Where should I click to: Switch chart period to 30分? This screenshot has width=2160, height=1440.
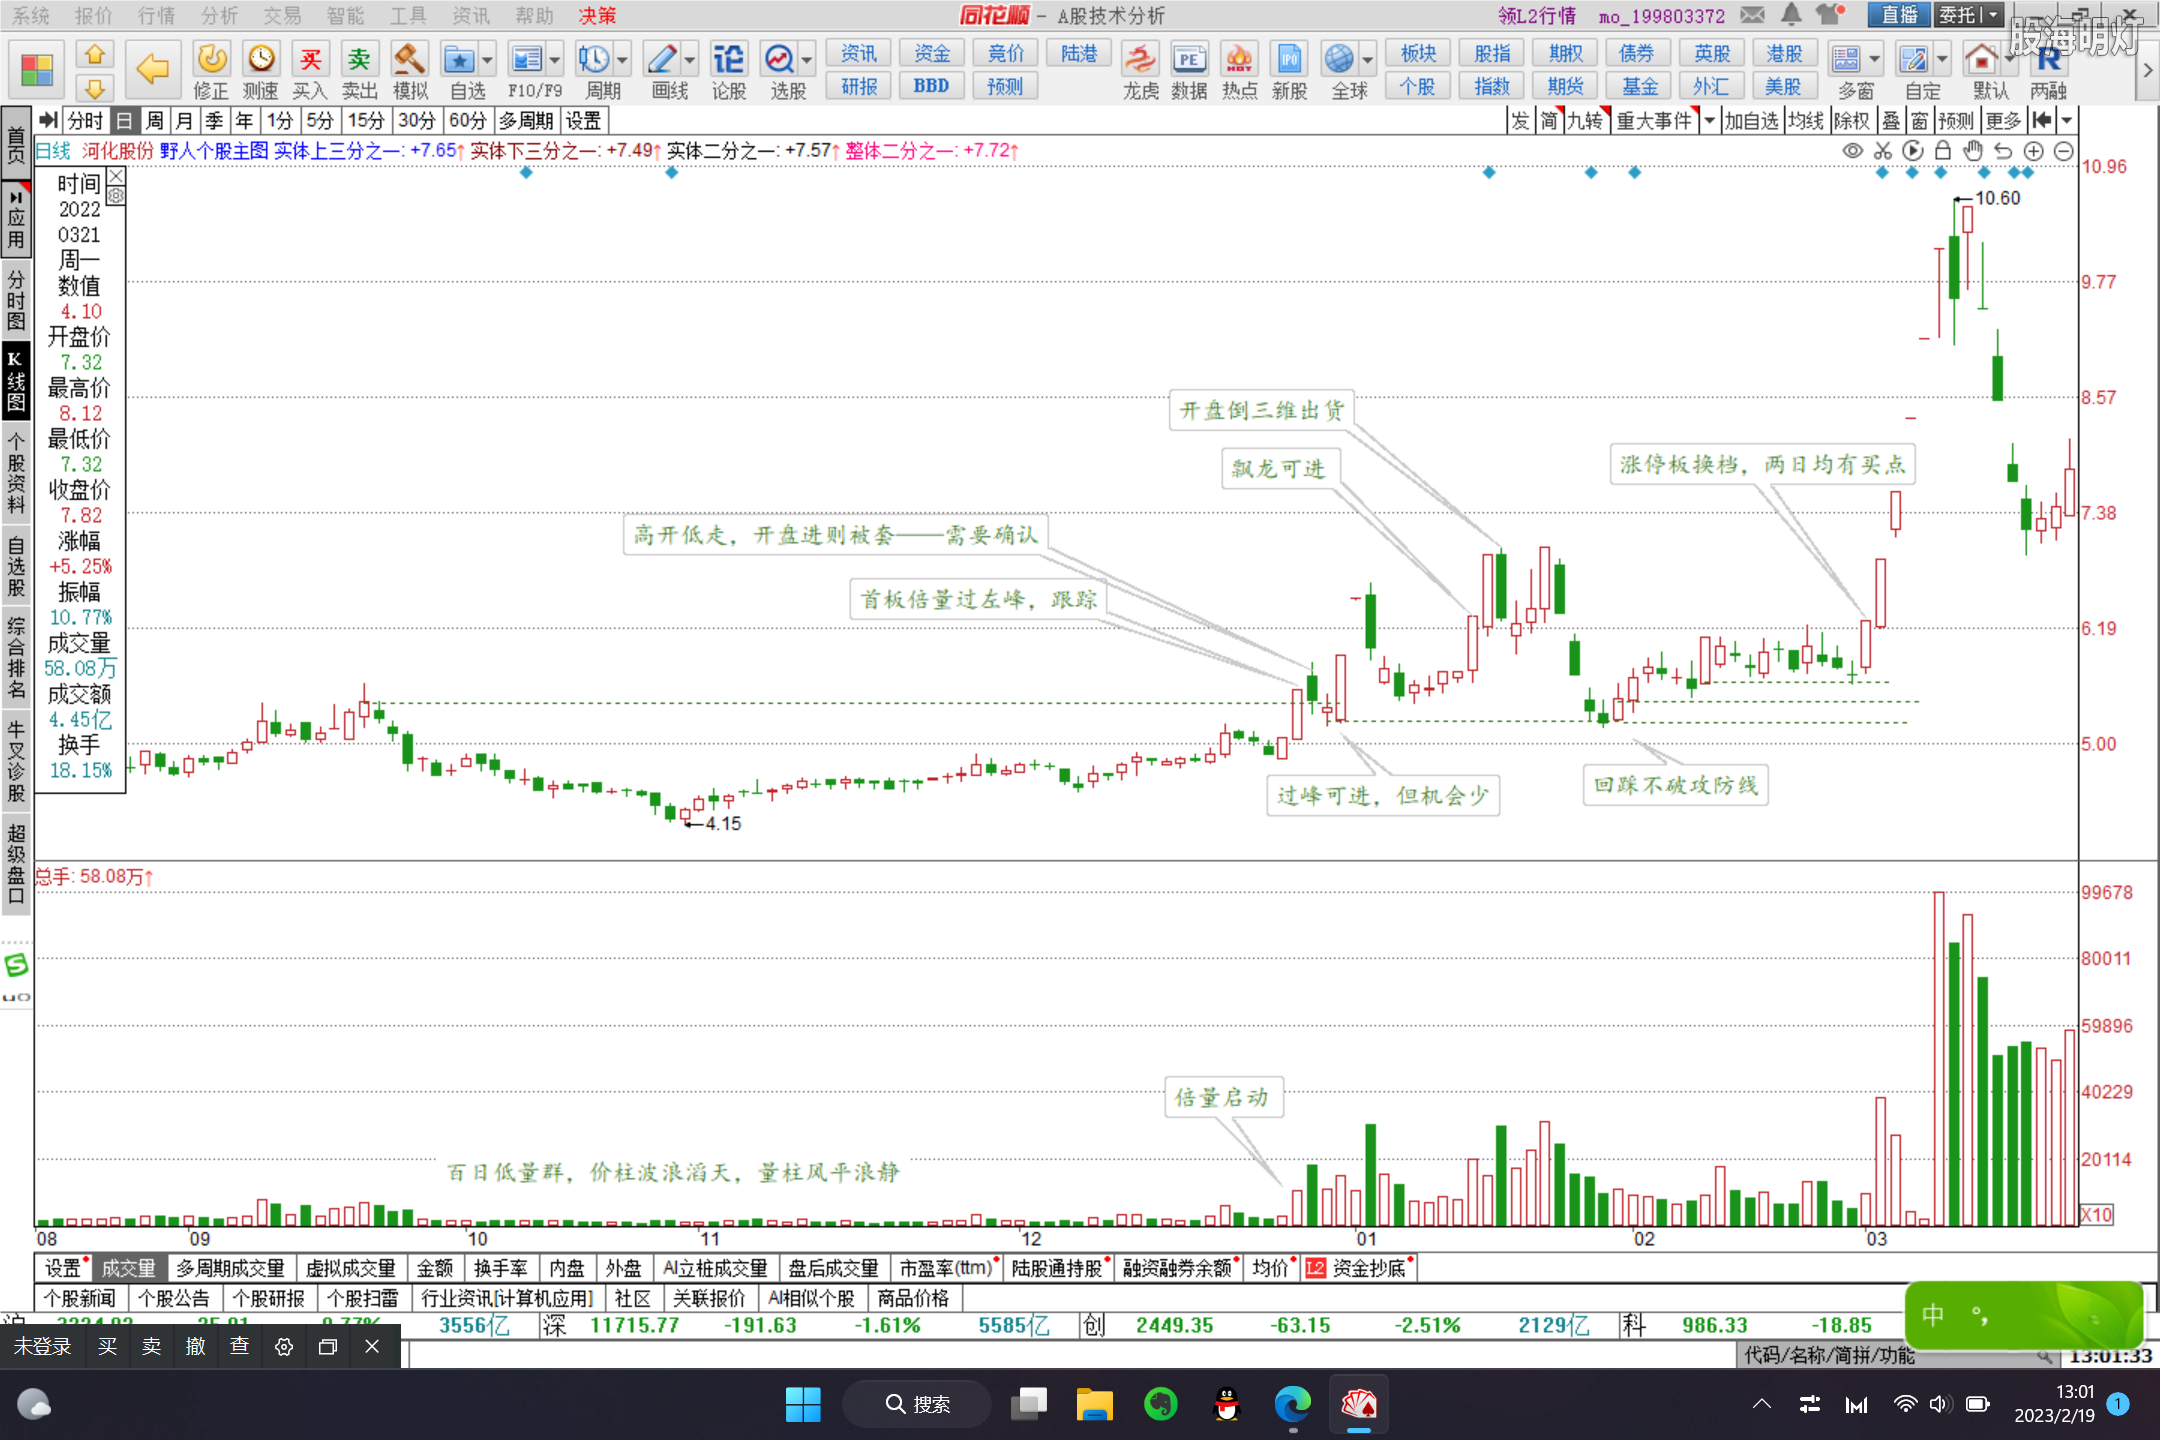[x=417, y=121]
